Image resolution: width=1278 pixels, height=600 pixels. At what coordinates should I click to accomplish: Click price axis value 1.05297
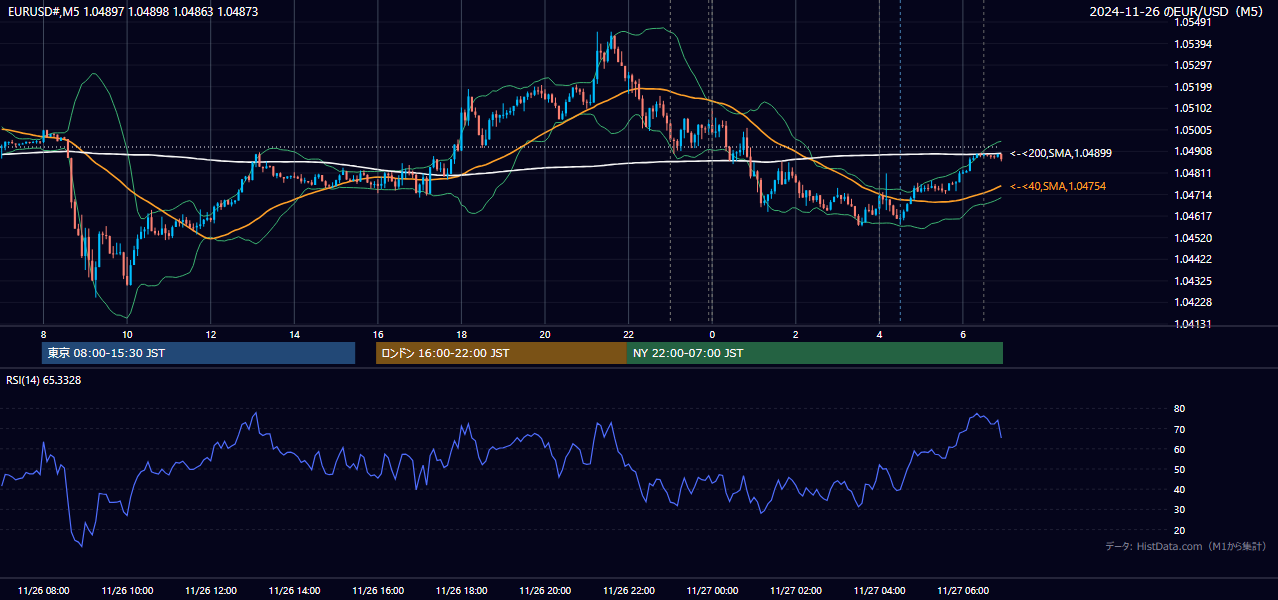pyautogui.click(x=1193, y=65)
